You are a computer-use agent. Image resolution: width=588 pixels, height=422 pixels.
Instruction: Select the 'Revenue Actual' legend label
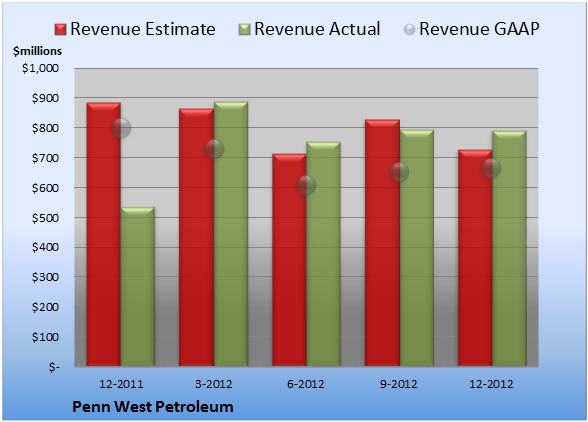(317, 29)
